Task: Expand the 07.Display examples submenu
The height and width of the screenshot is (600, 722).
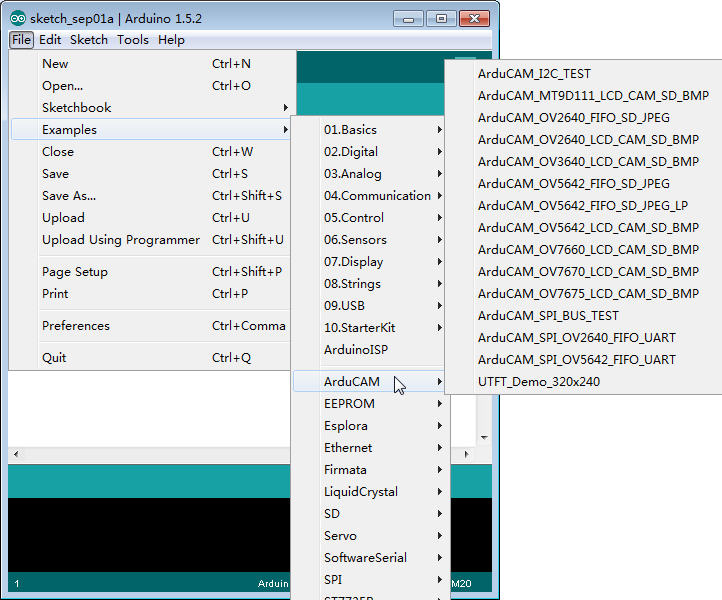Action: point(369,262)
